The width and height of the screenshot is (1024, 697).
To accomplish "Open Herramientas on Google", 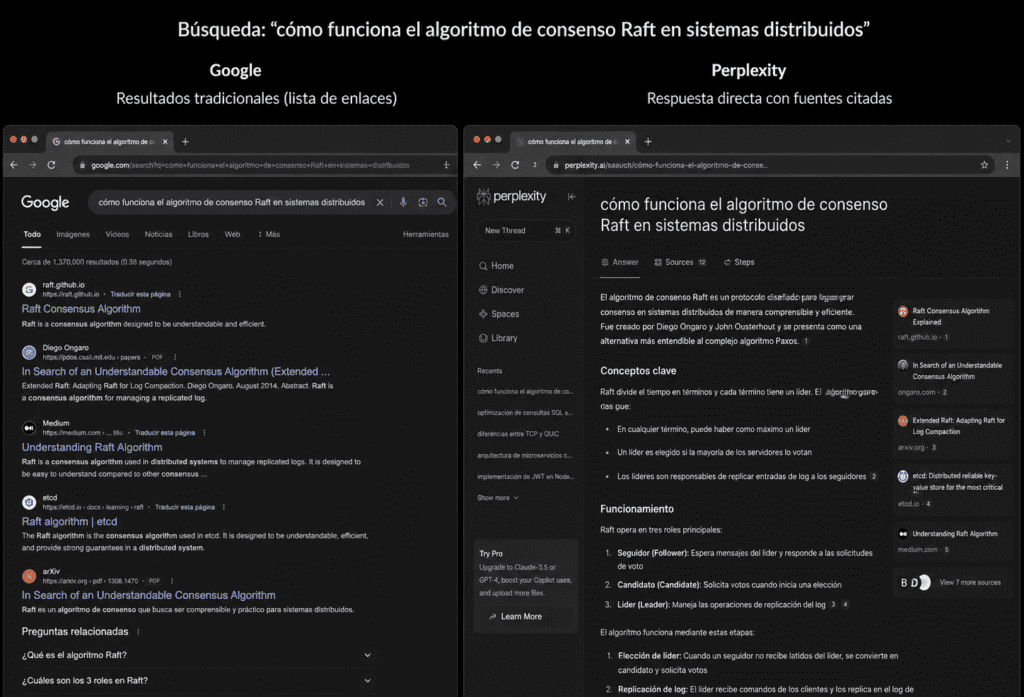I will pos(426,235).
